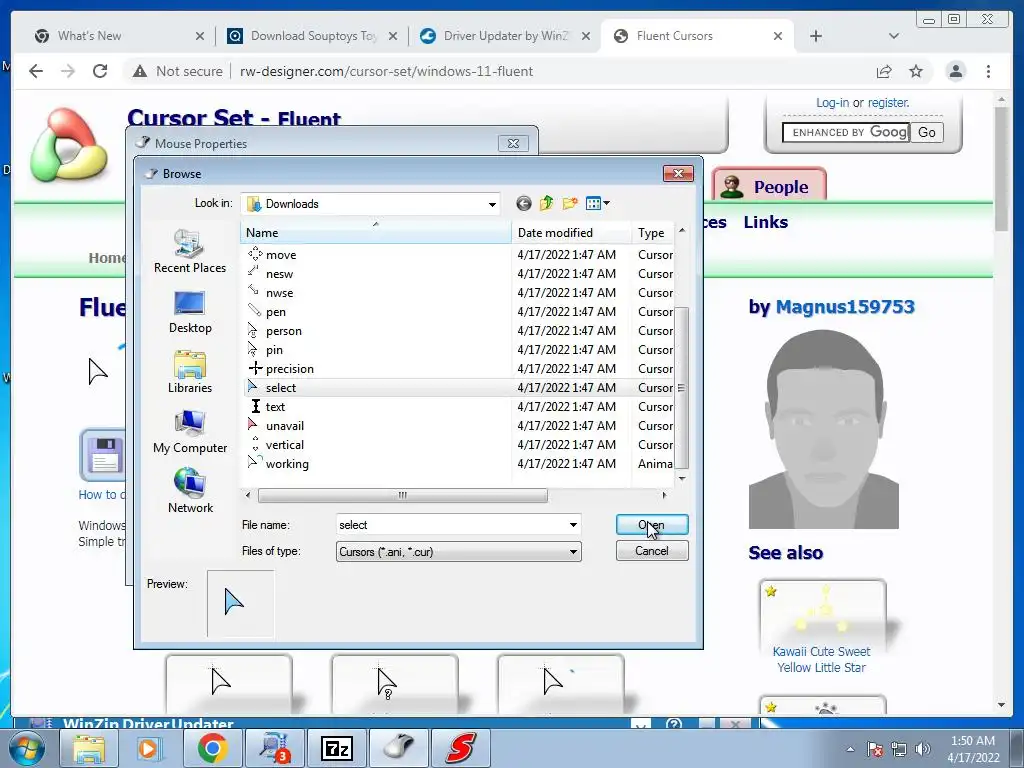Click the address bar URL

point(386,71)
